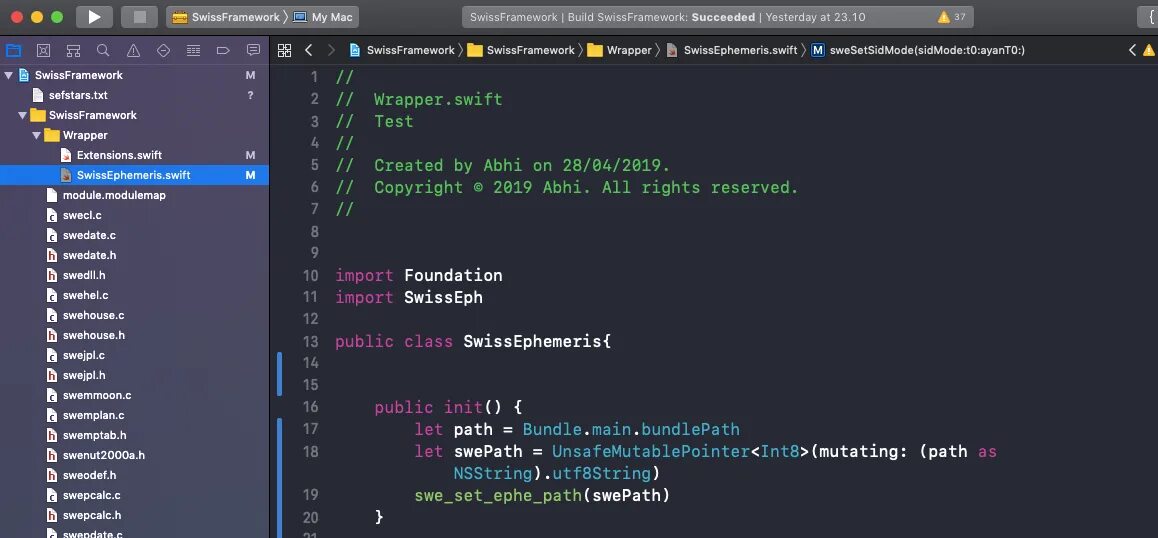1158x538 pixels.
Task: Select SwissEphemeris.swift in jump bar
Action: [732, 50]
